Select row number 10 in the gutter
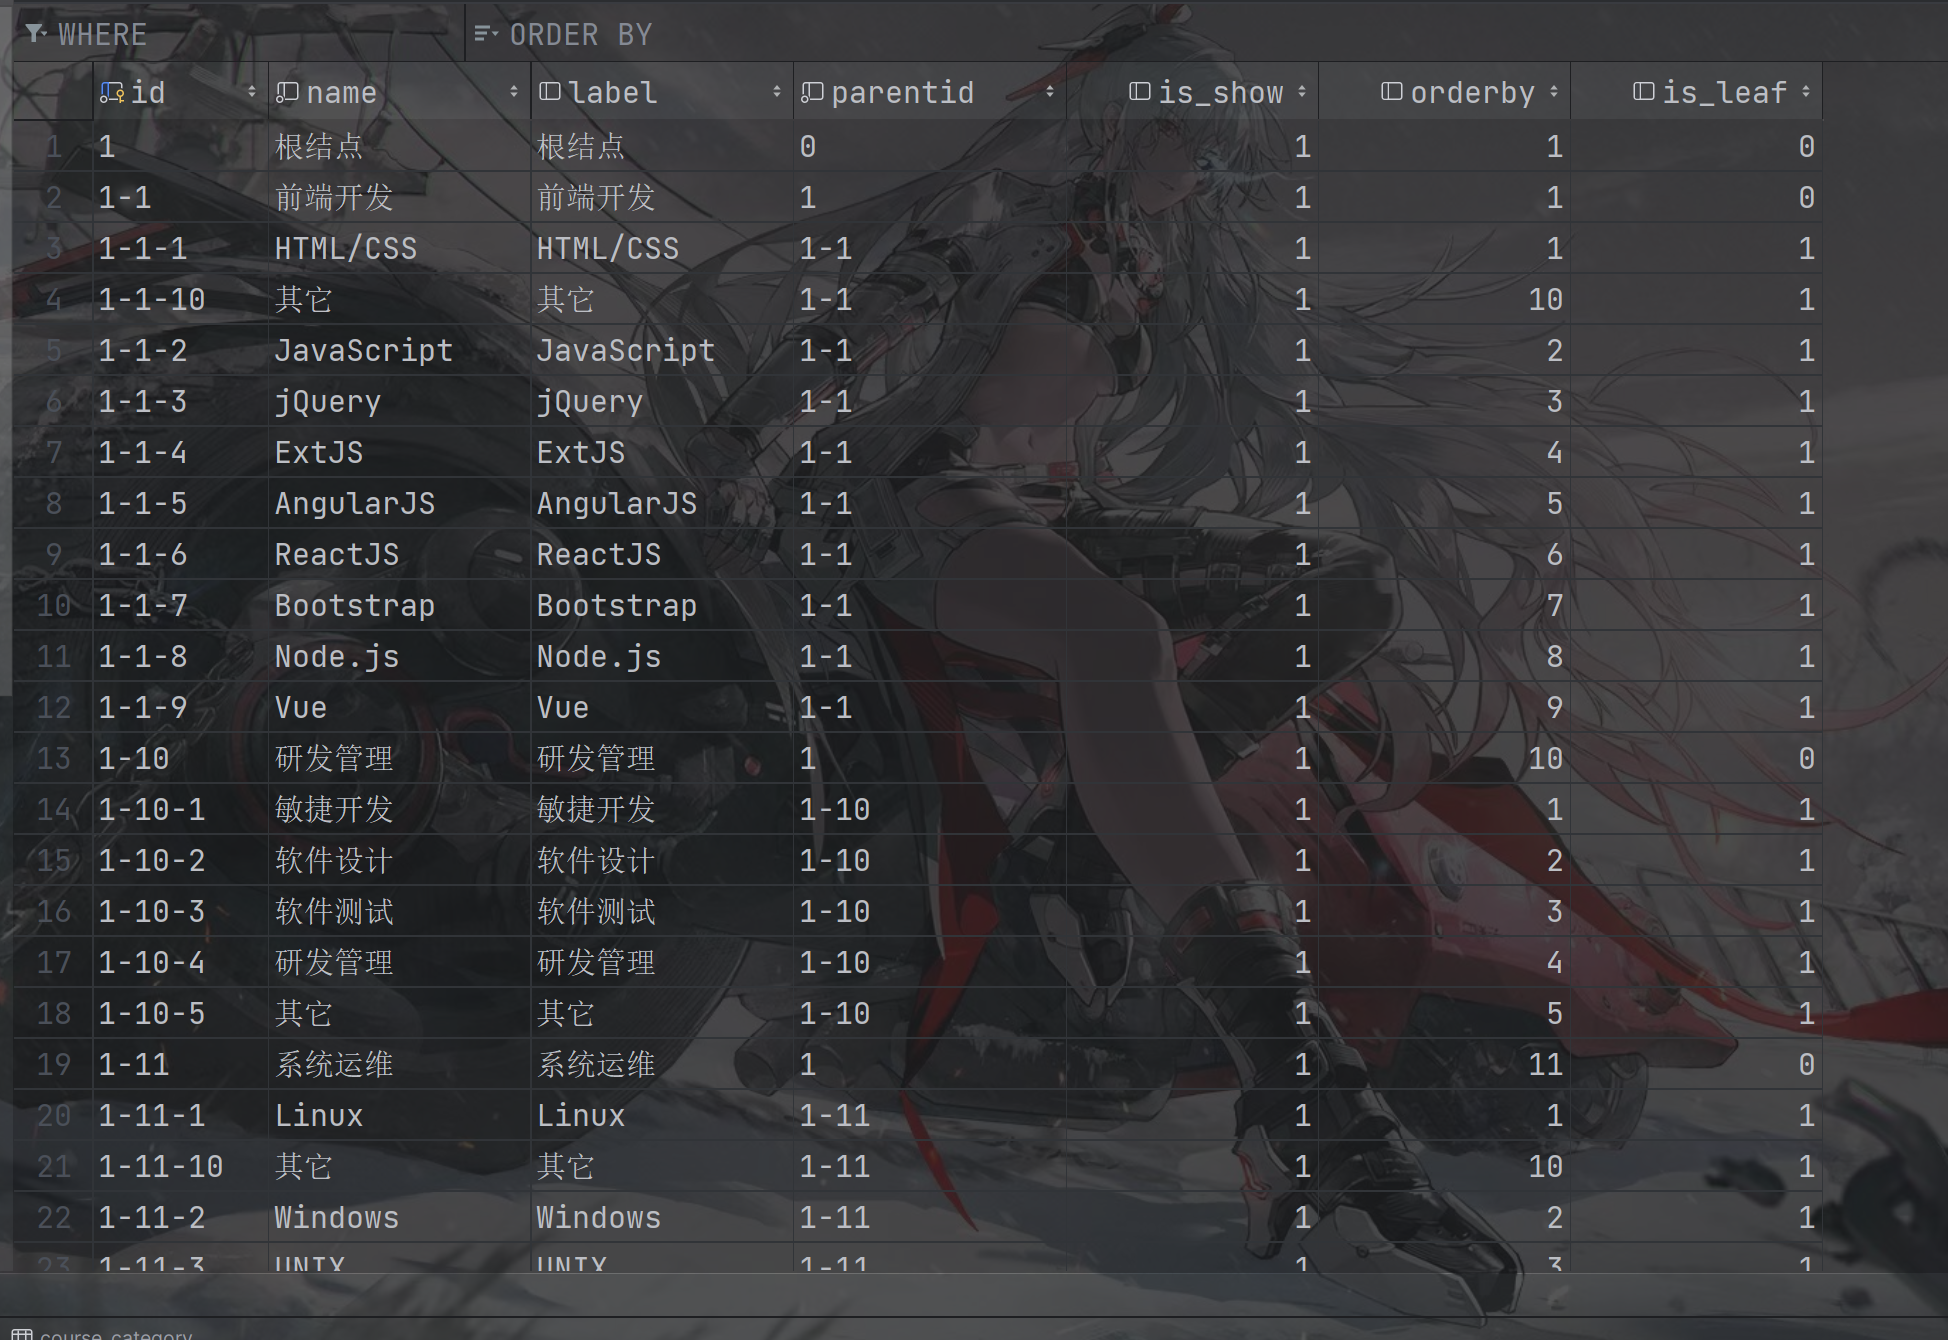This screenshot has width=1948, height=1340. [x=53, y=606]
